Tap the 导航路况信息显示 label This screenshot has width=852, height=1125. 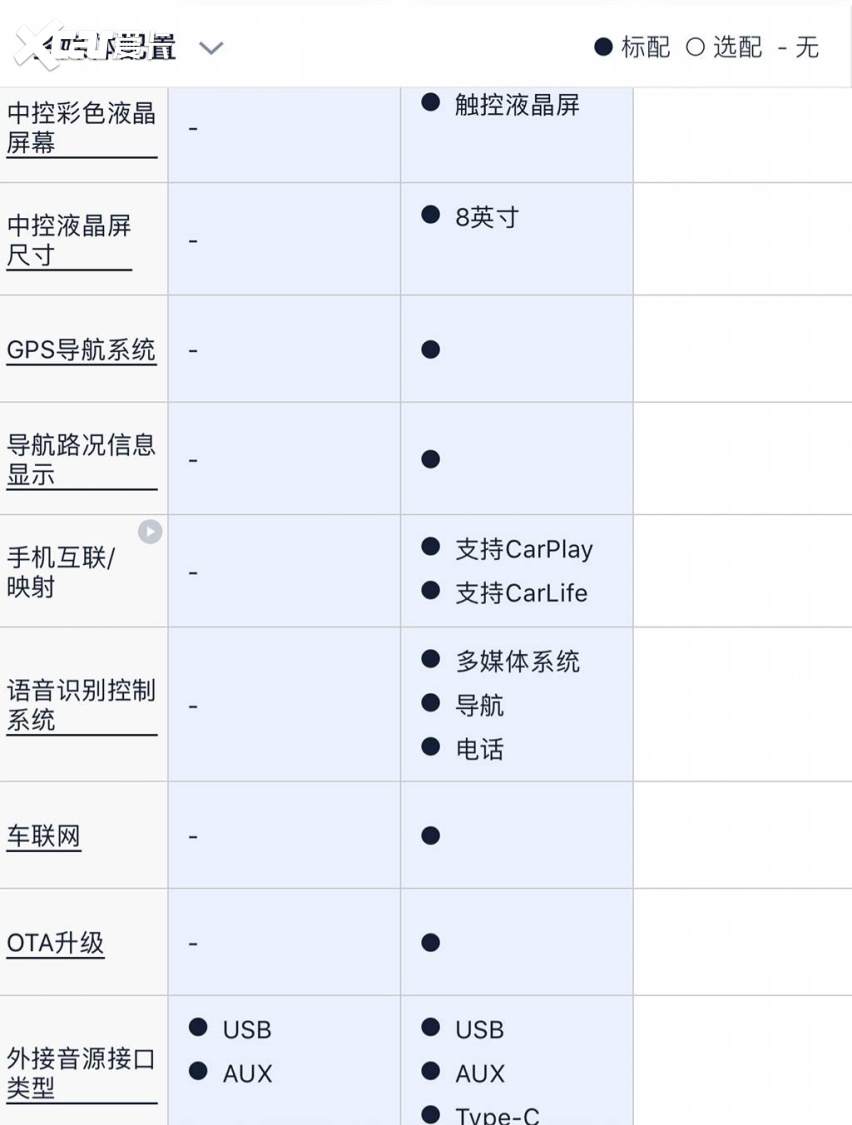pyautogui.click(x=81, y=459)
